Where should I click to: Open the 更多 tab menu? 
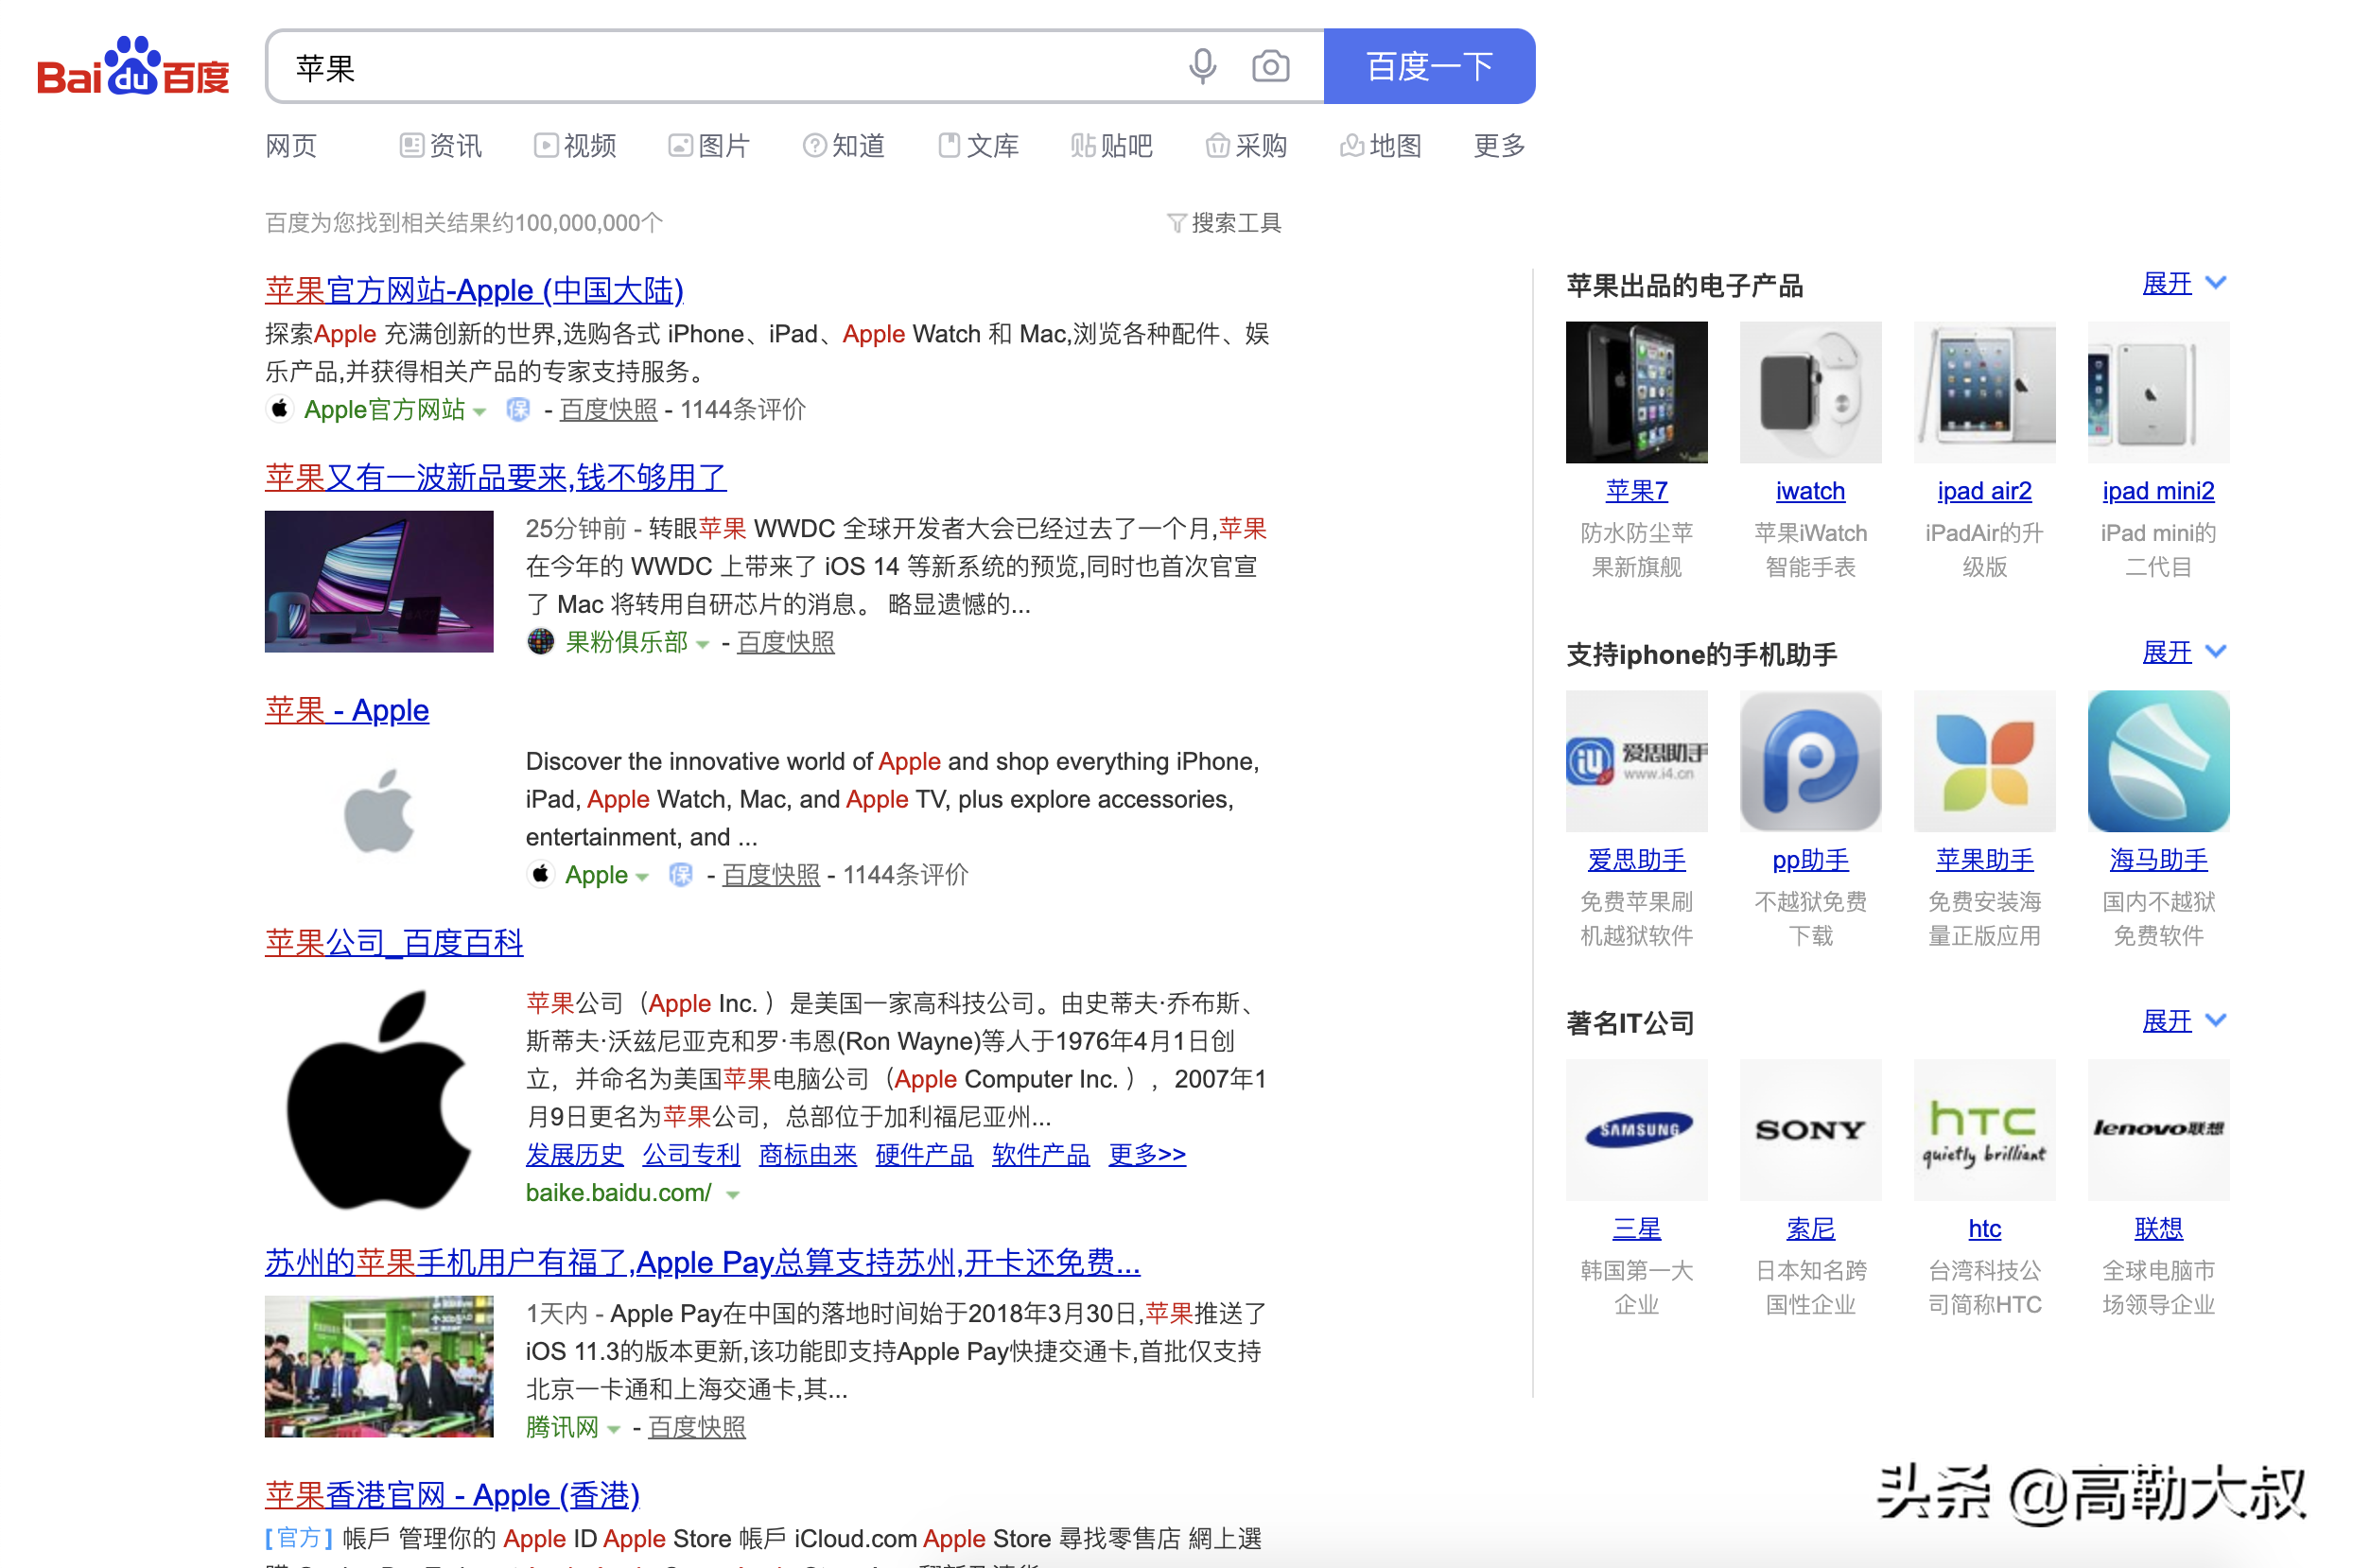(x=1499, y=146)
